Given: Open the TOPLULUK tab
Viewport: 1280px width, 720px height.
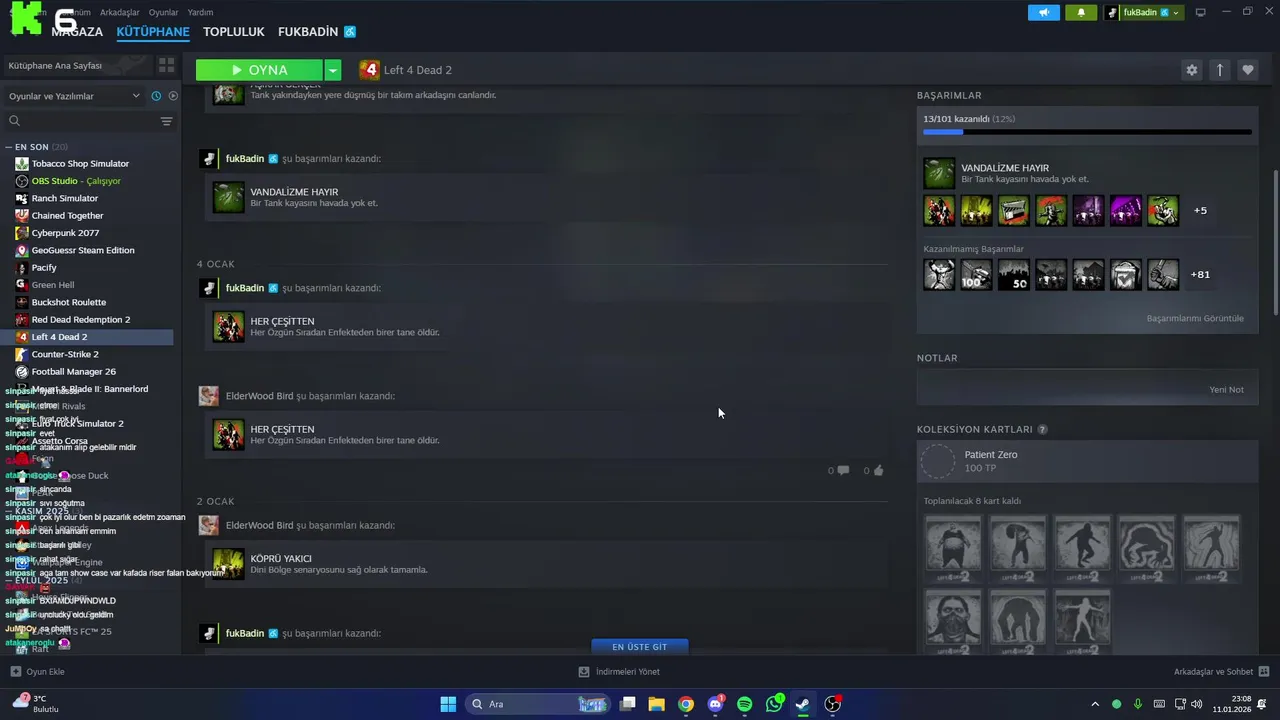Looking at the screenshot, I should [x=233, y=32].
